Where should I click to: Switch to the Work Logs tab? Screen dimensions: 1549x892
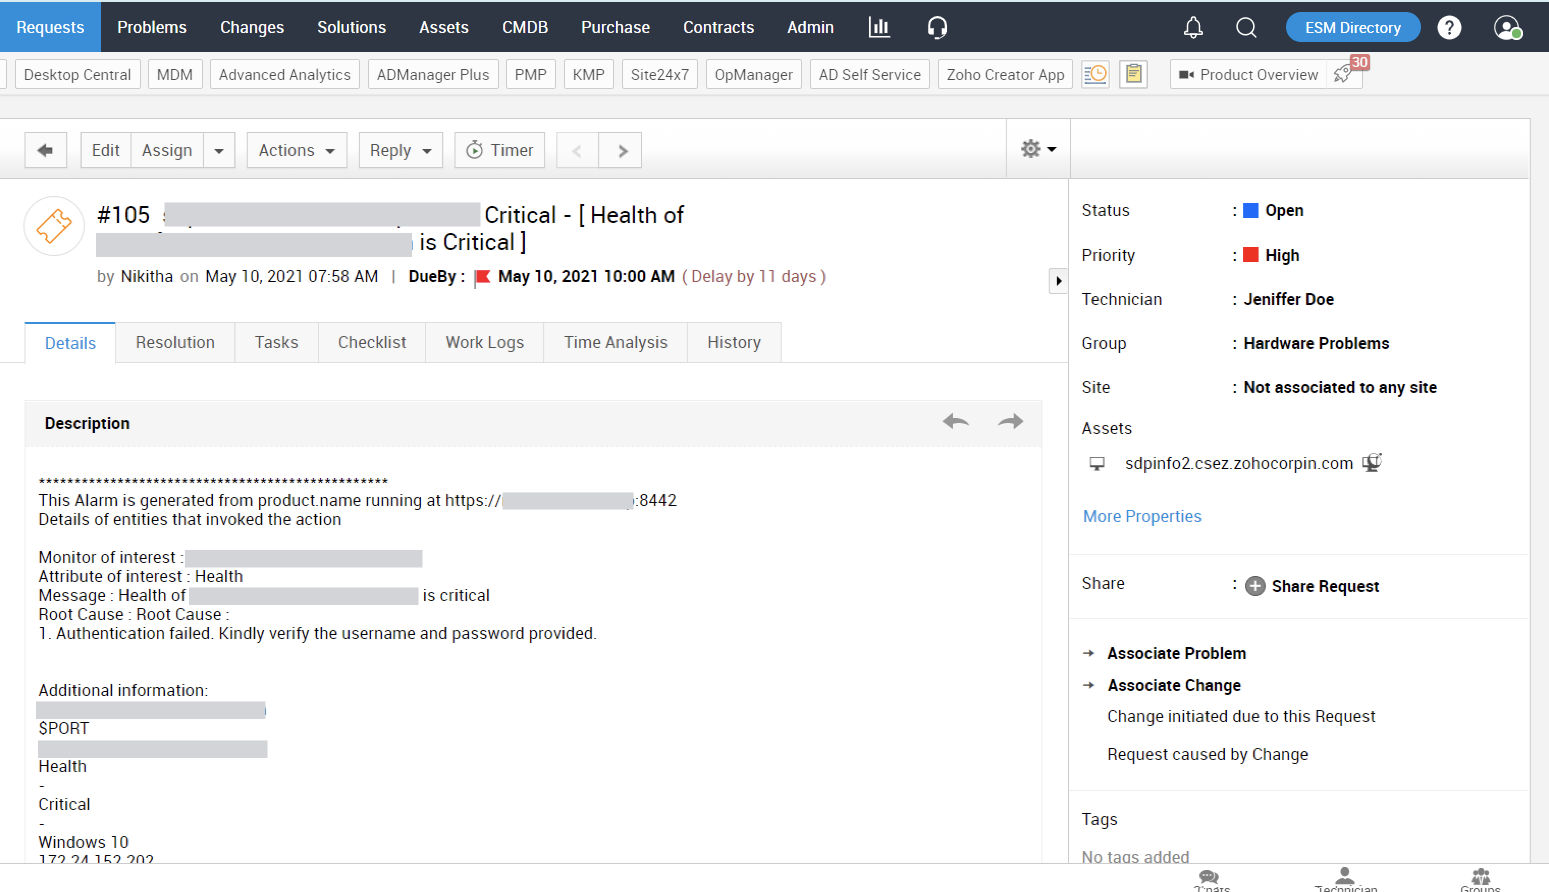click(x=484, y=342)
